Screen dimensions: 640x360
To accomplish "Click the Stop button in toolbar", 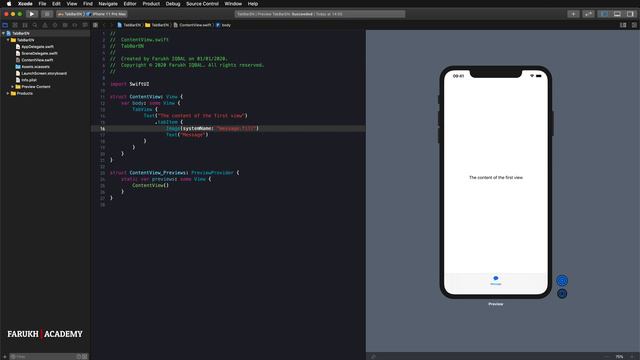I will coord(47,14).
